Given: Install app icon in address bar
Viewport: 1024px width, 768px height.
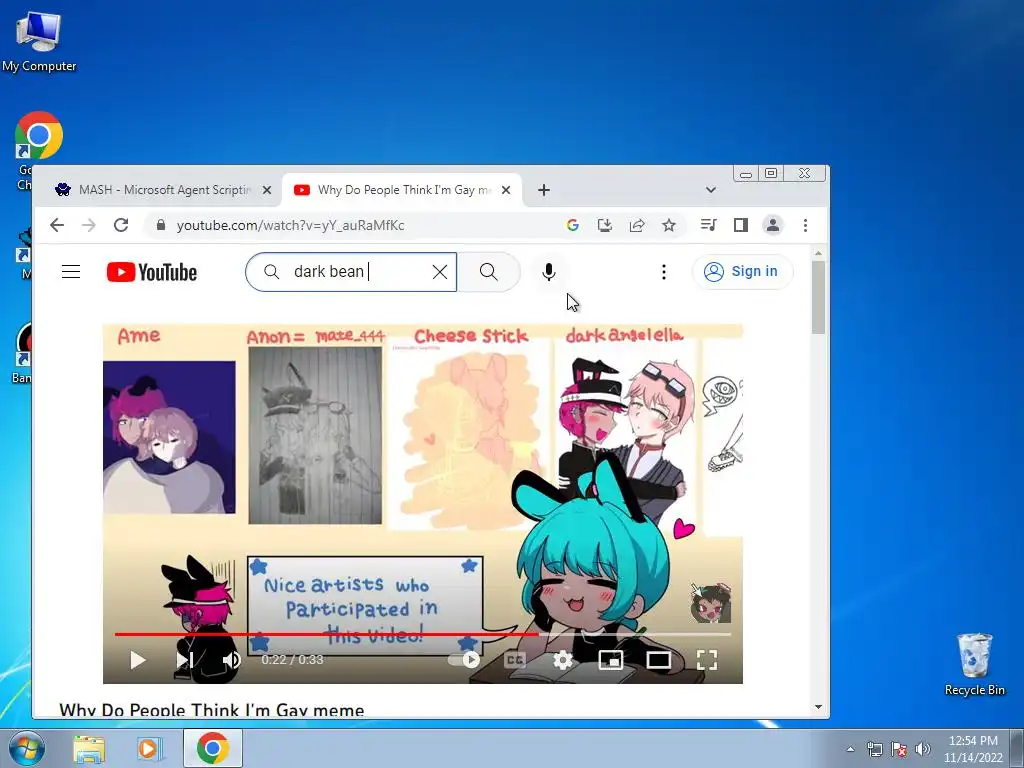Looking at the screenshot, I should click(x=605, y=225).
